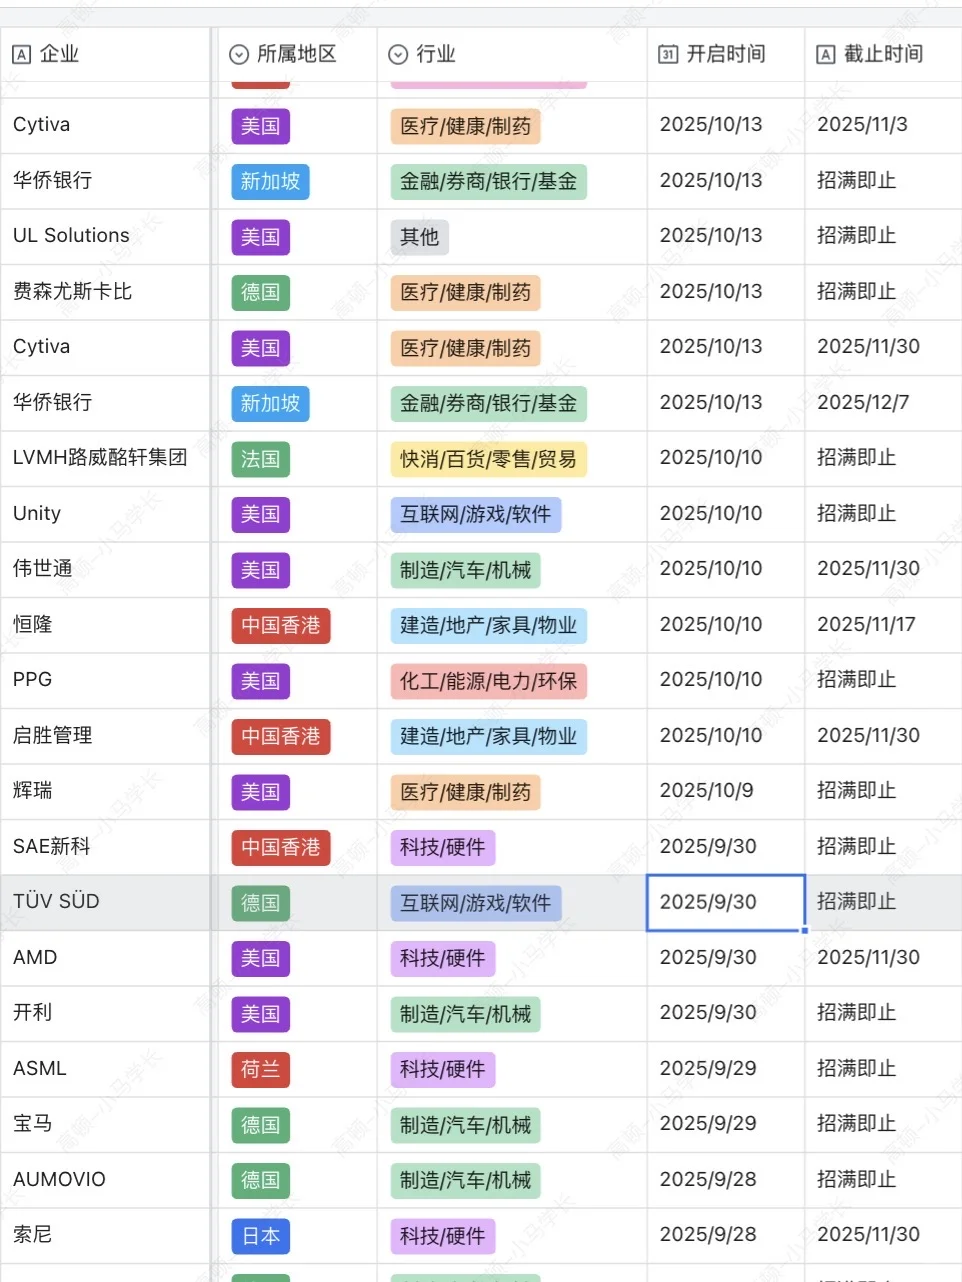Screen dimensions: 962x1282
Task: Click the TÜV SÜD company name cell
Action: pyautogui.click(x=105, y=902)
